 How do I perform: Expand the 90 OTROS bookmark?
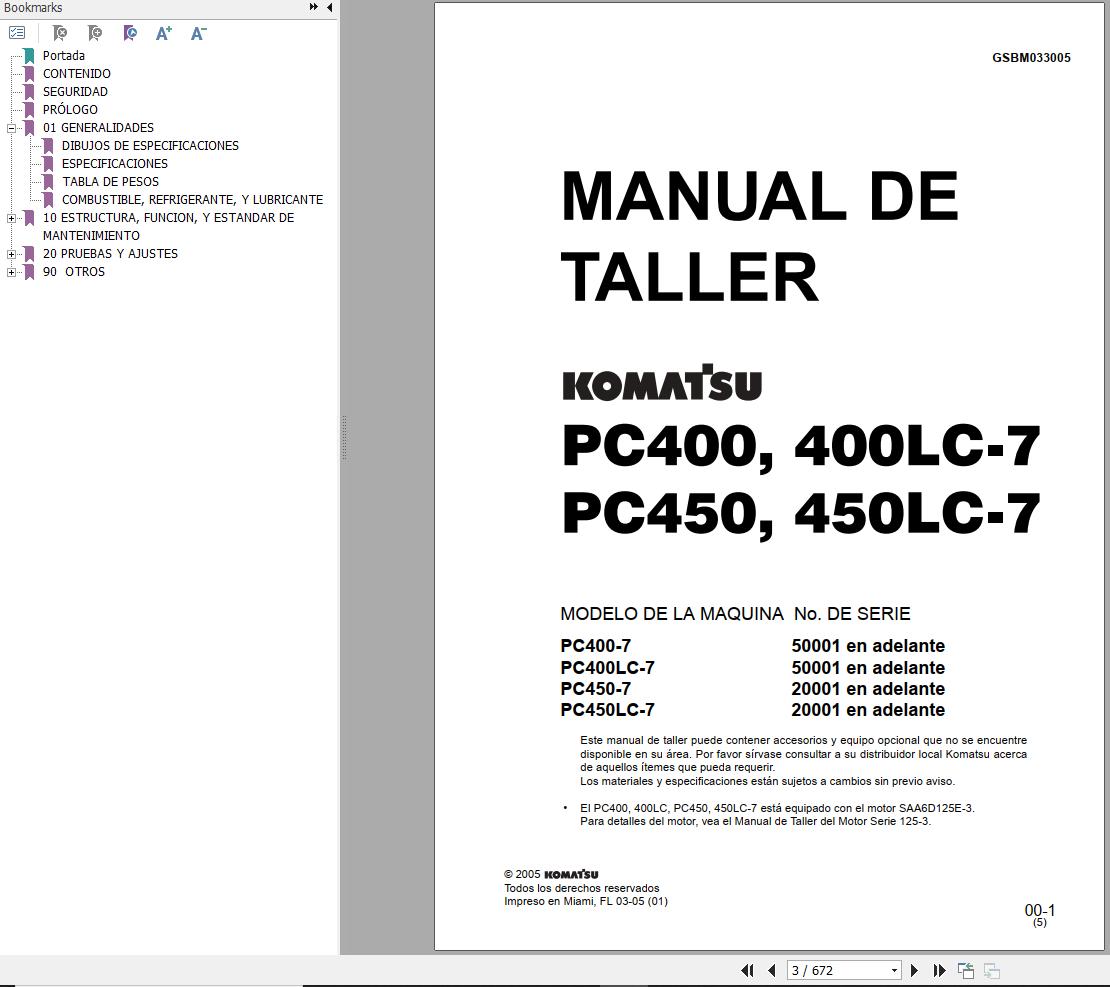11,272
